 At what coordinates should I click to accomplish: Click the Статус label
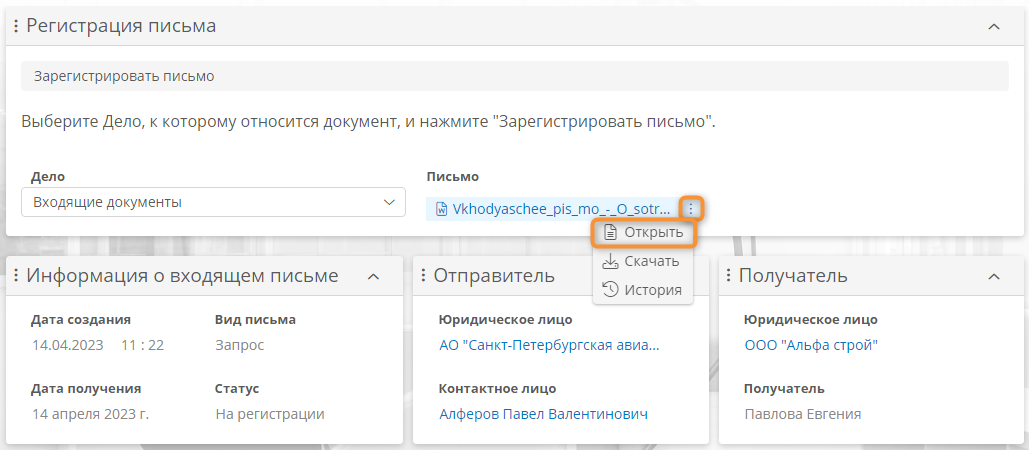(x=237, y=388)
